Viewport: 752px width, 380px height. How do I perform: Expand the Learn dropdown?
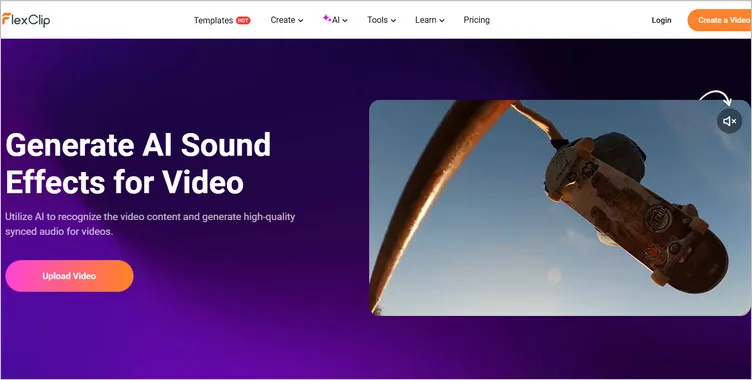tap(430, 20)
